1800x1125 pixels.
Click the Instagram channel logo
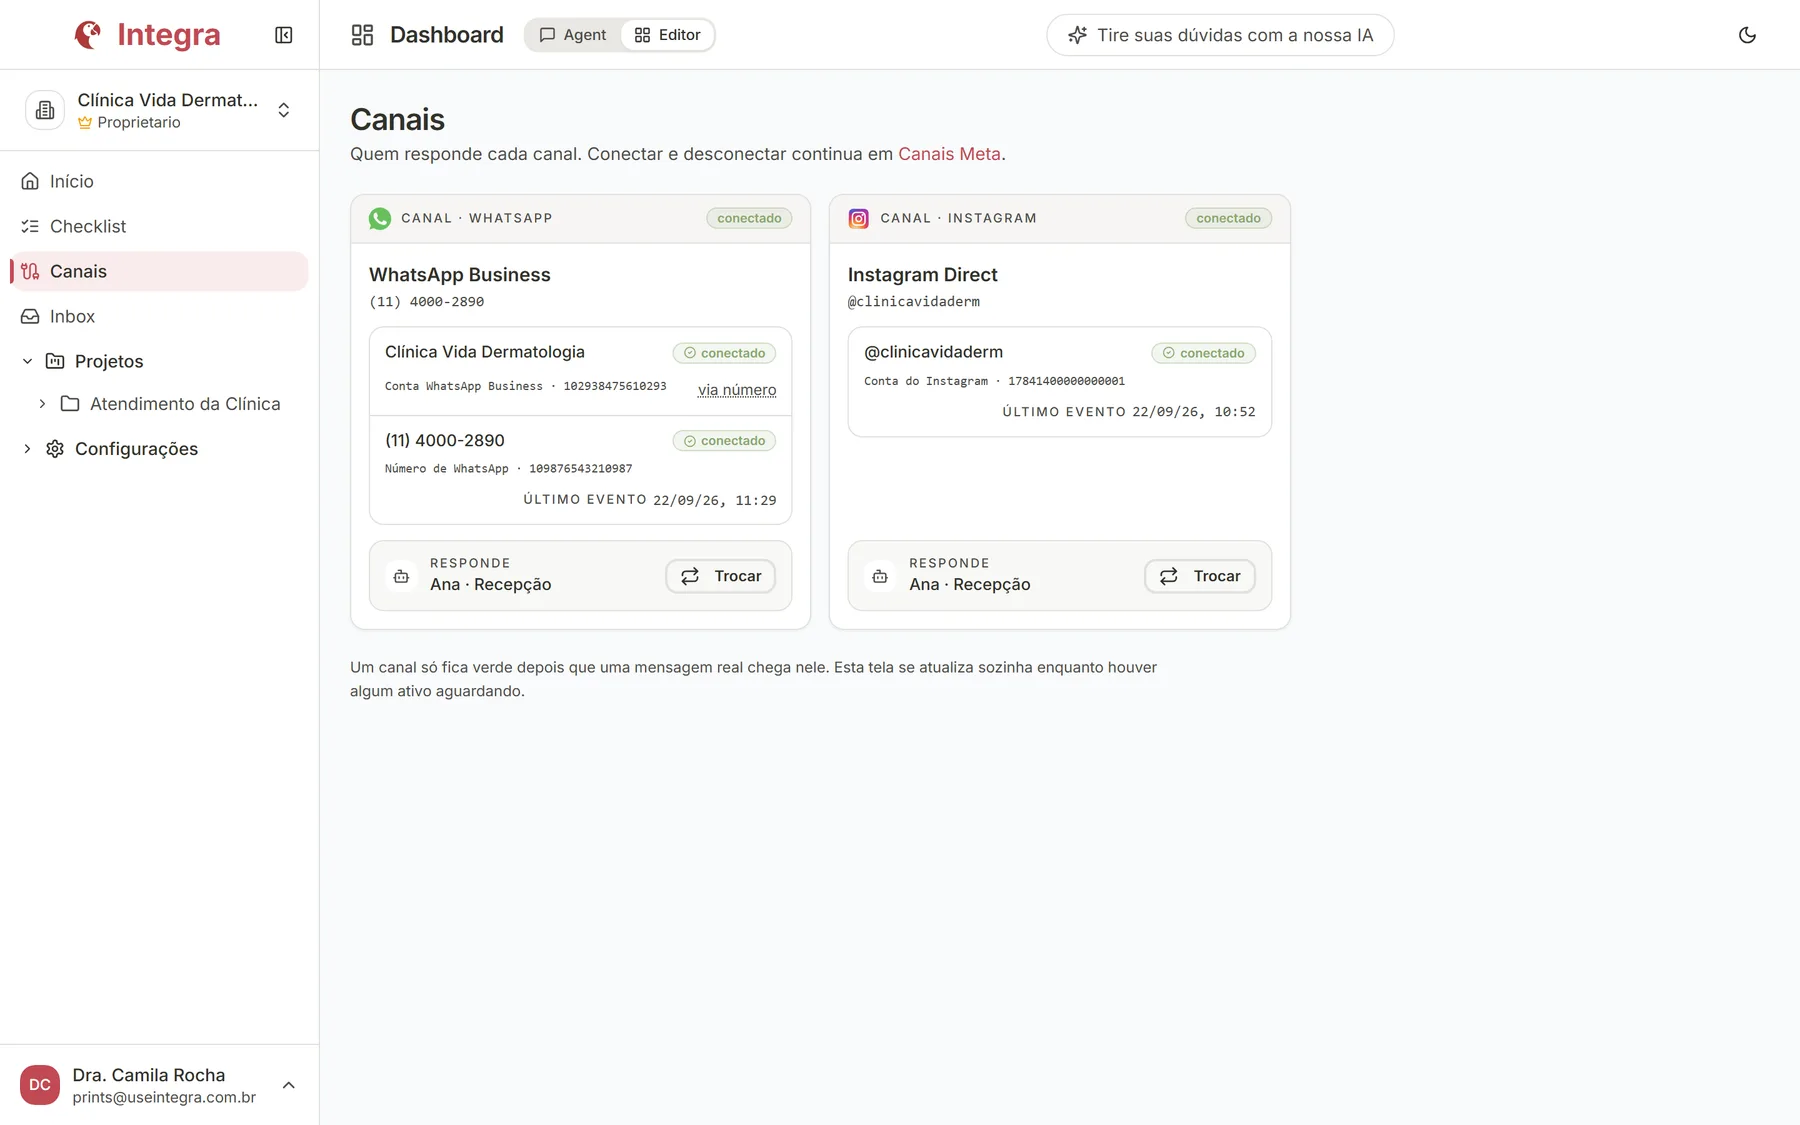pos(859,218)
